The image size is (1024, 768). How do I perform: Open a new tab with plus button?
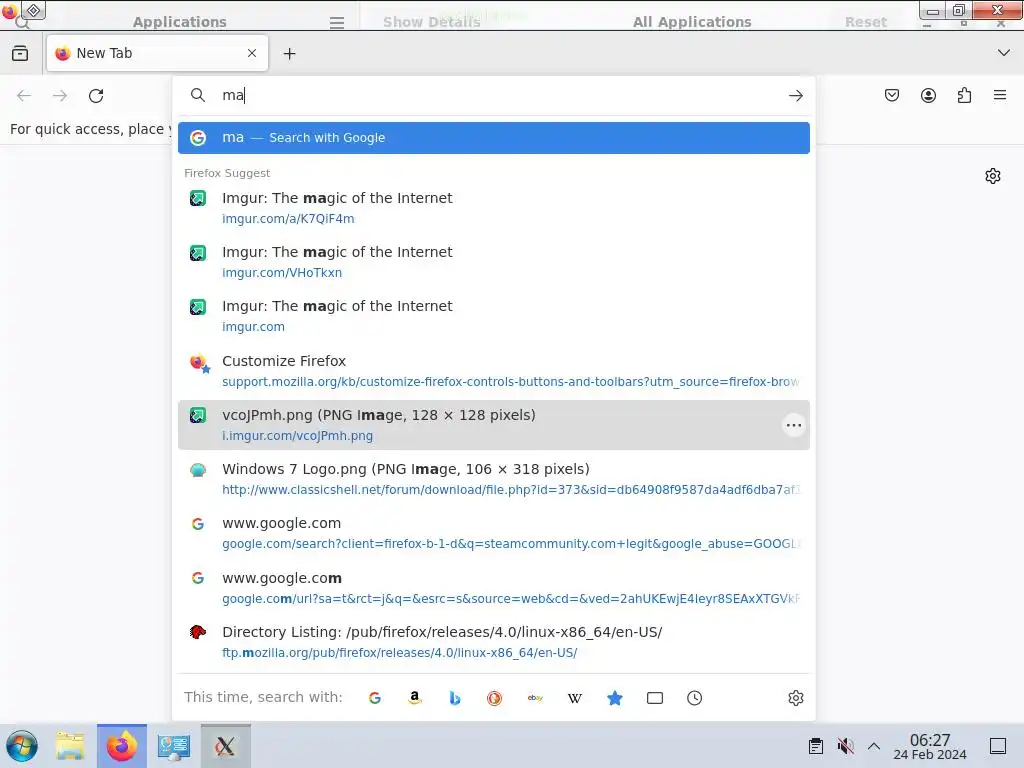(289, 54)
